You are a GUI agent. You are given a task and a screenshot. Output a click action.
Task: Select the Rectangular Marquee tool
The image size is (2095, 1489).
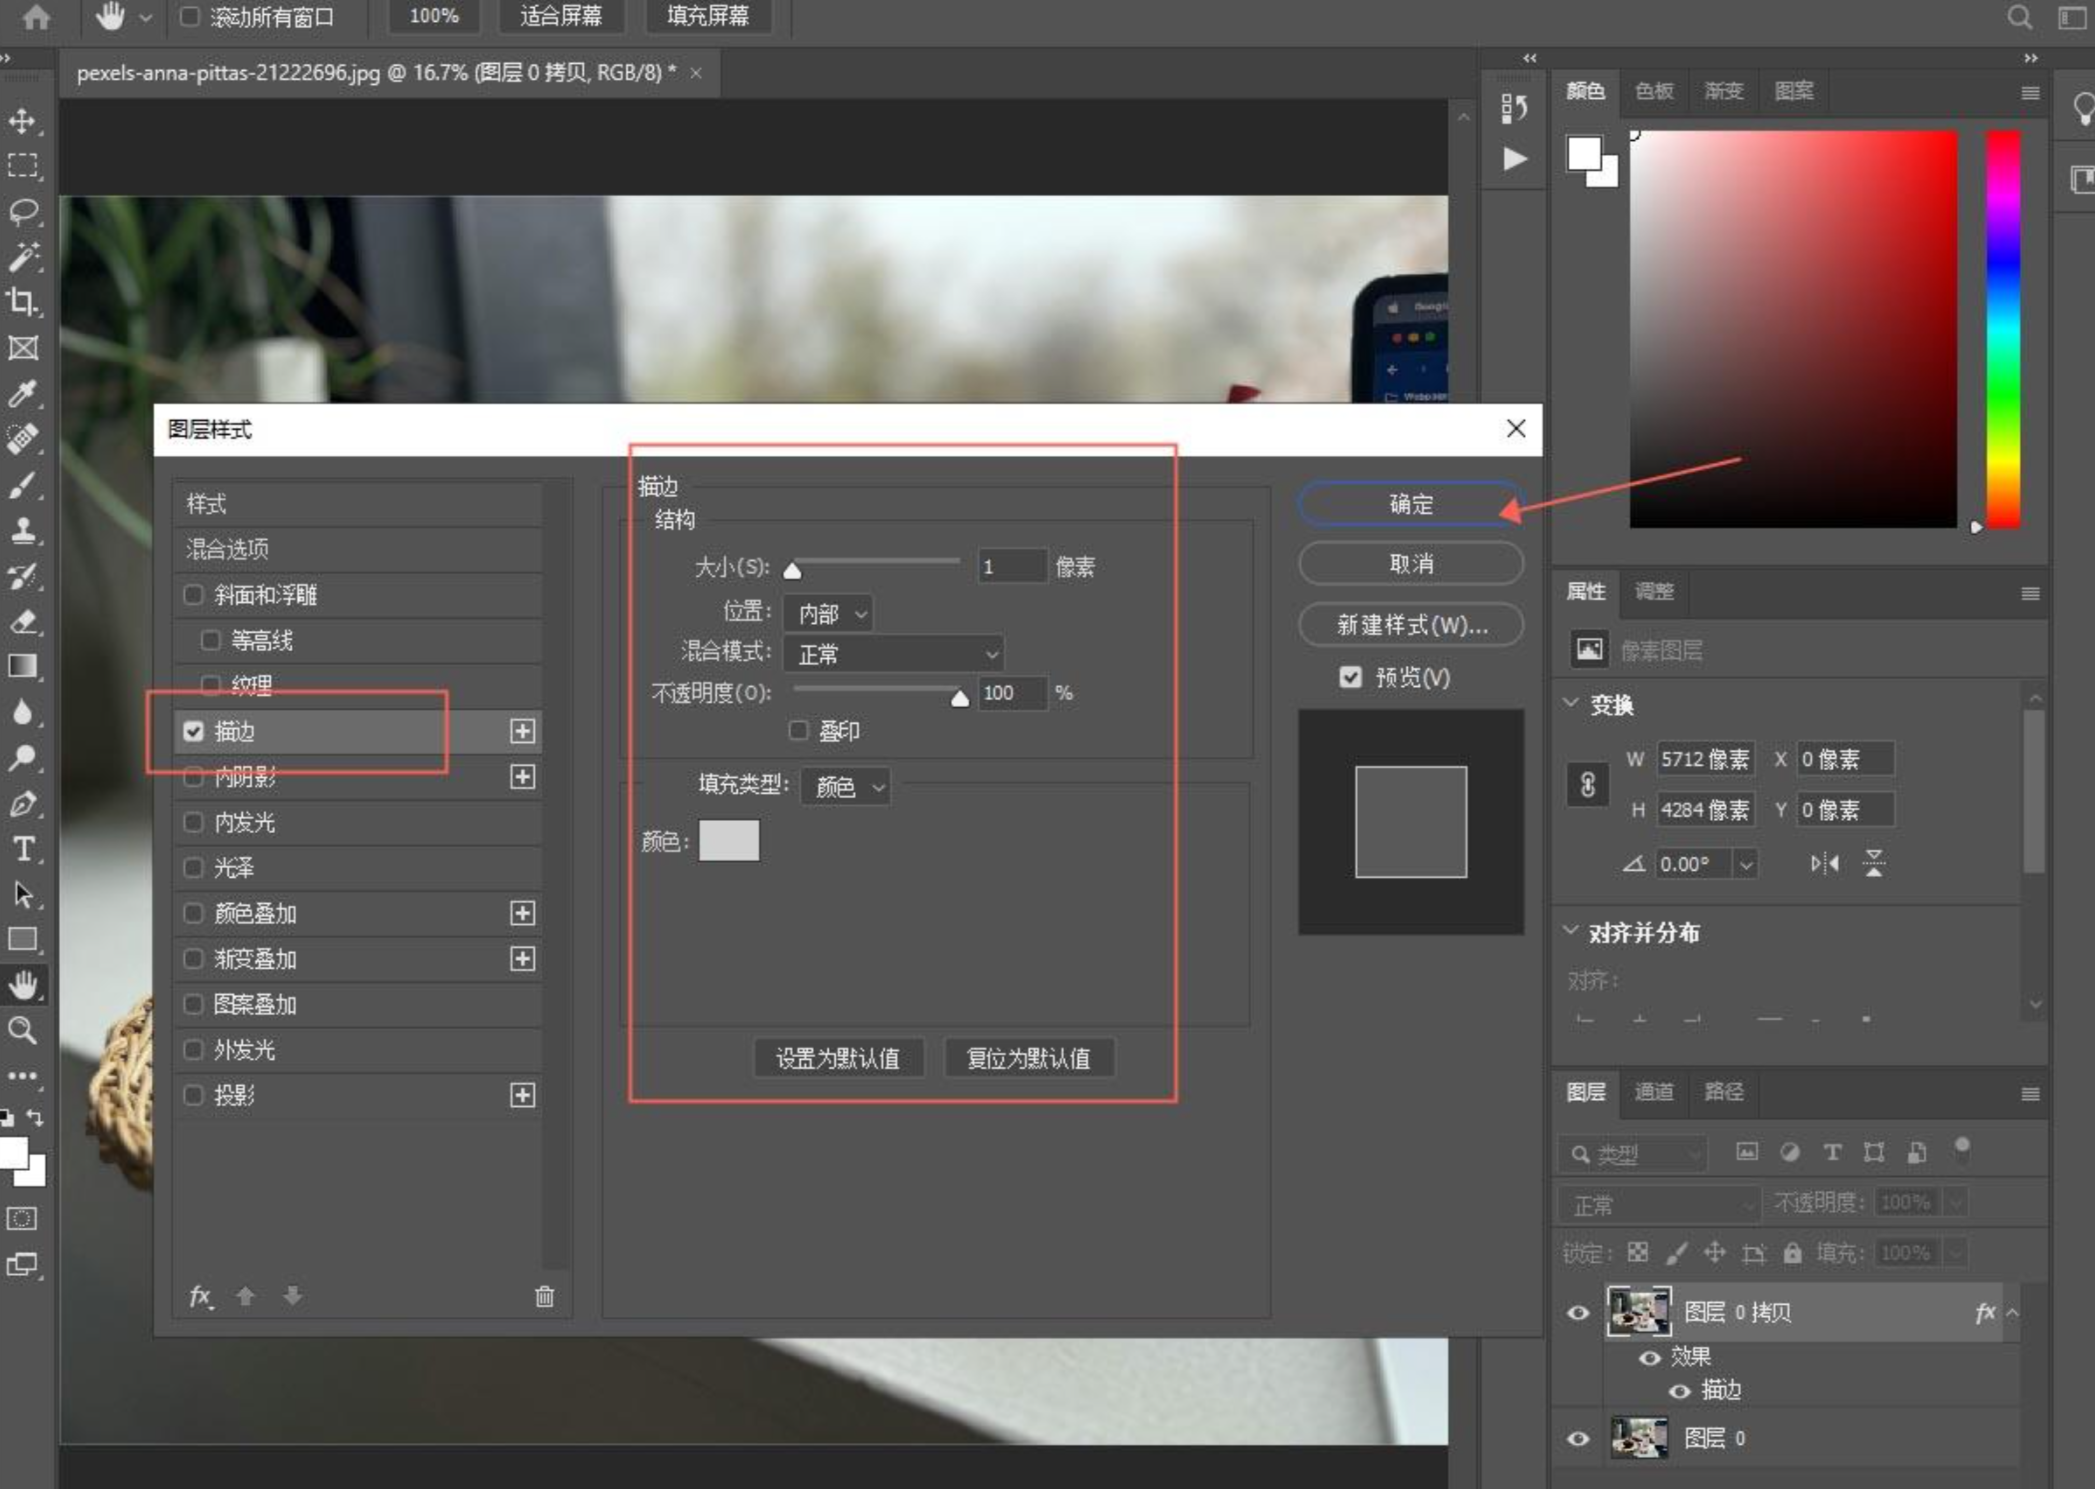[x=23, y=165]
